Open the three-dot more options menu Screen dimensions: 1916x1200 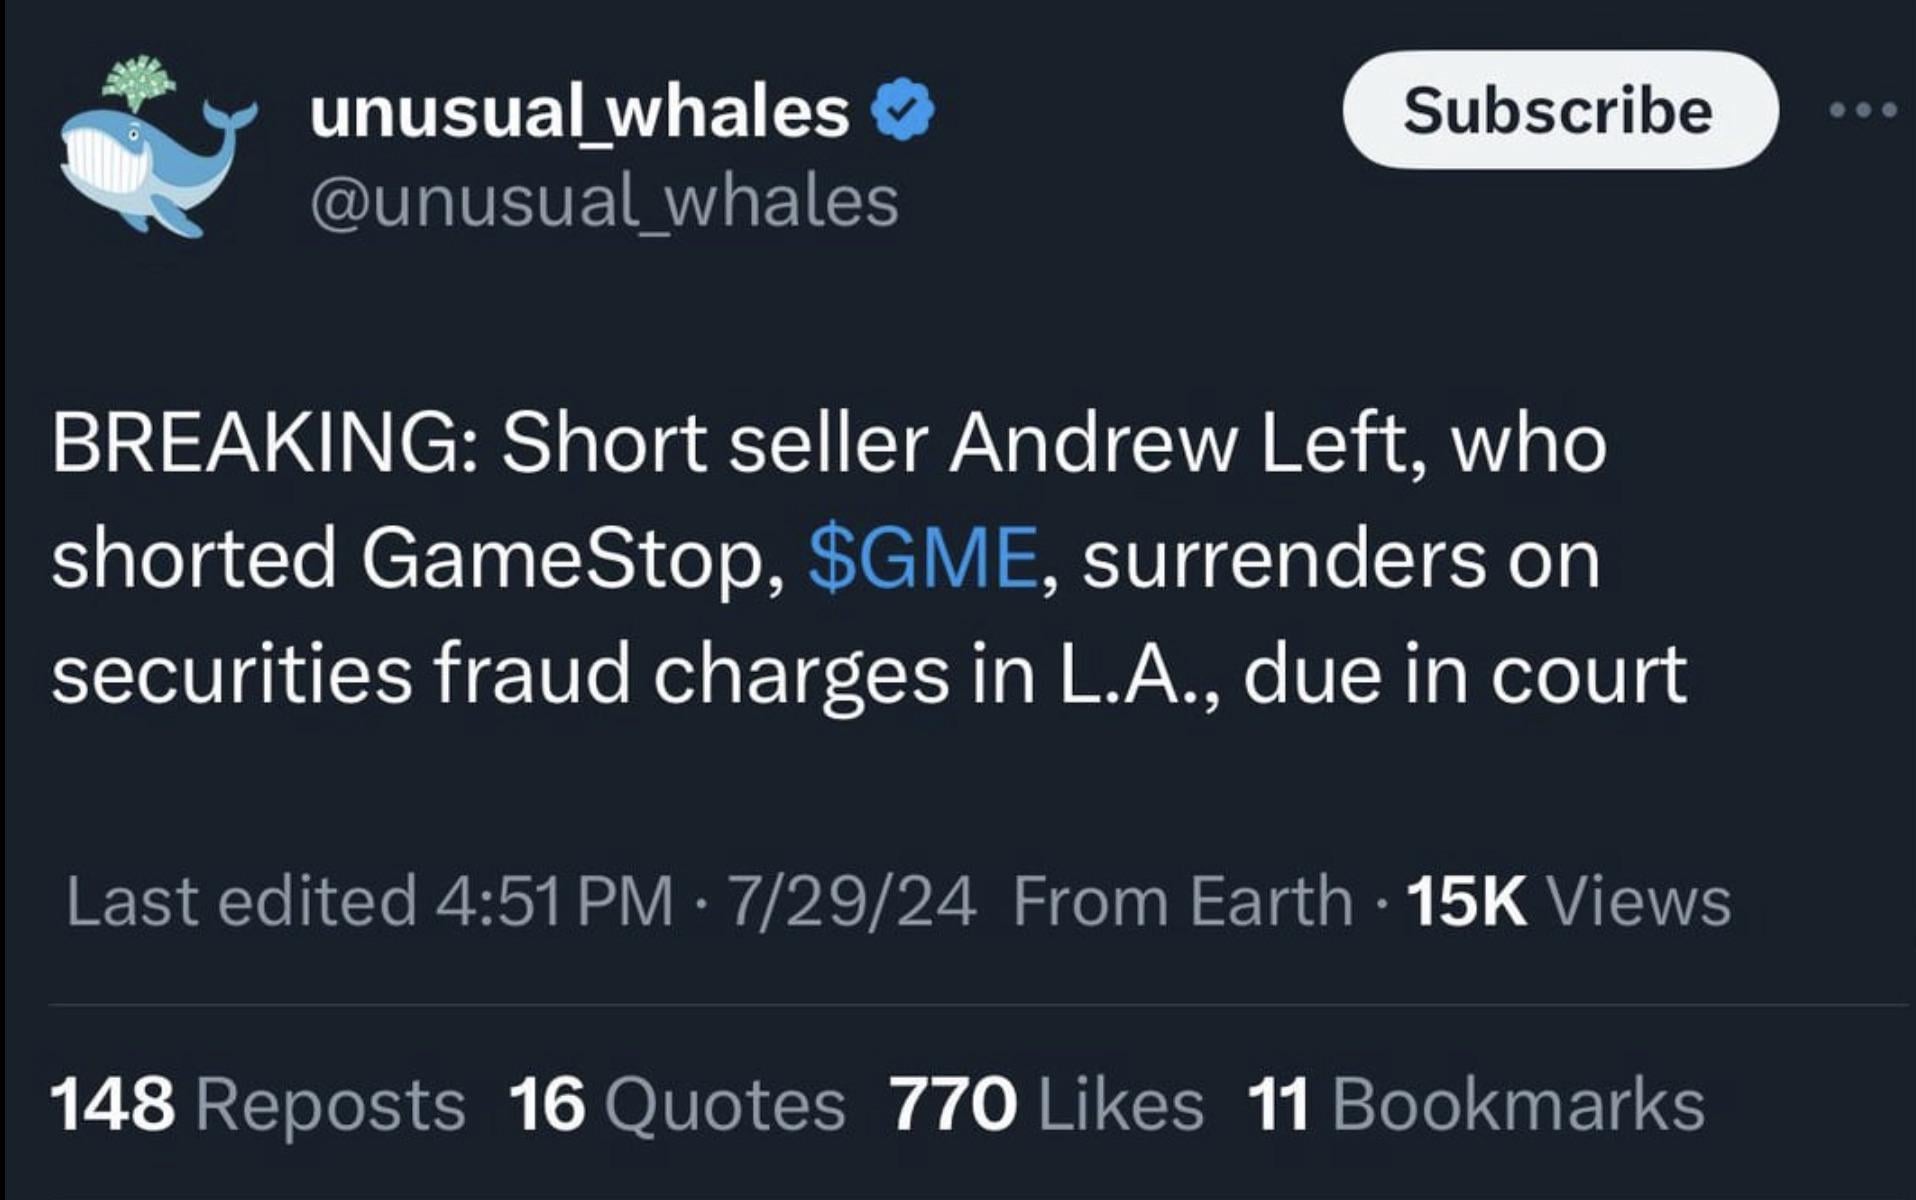1862,110
